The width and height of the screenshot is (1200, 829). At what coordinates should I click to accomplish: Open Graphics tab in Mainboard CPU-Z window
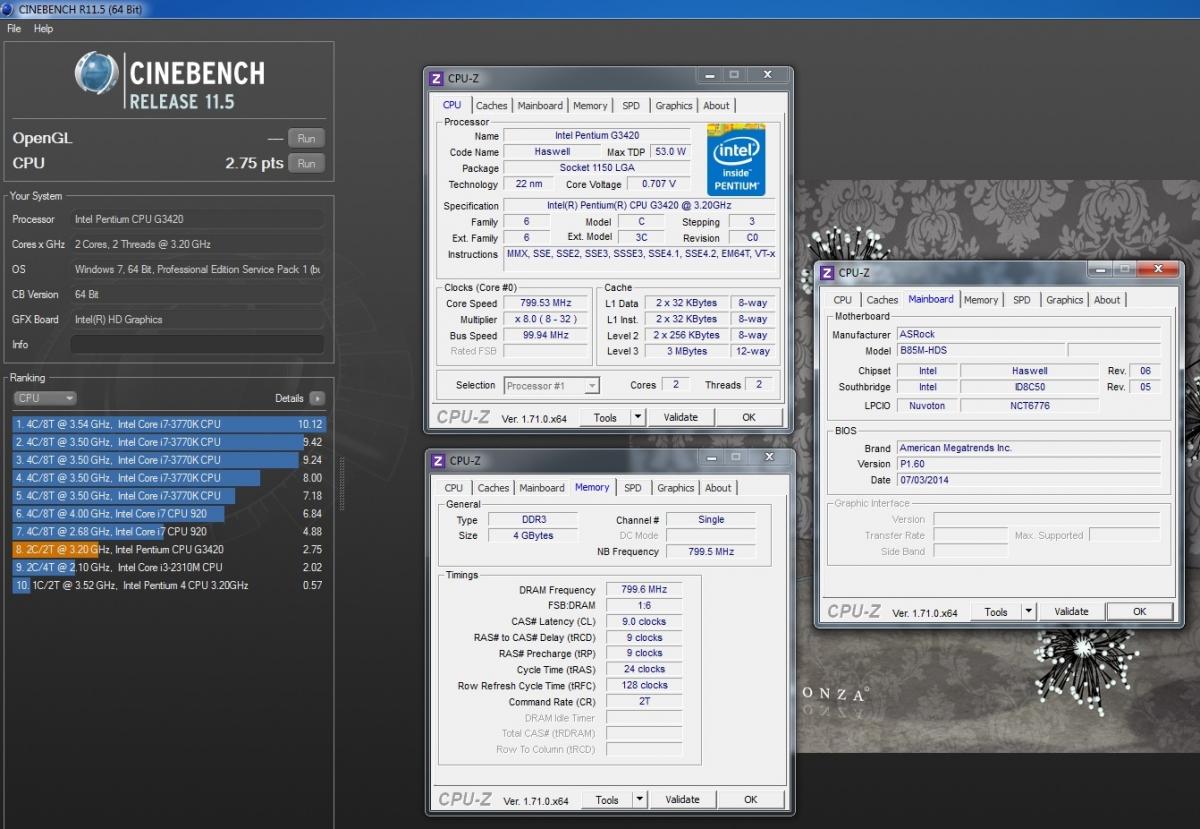click(x=1065, y=300)
